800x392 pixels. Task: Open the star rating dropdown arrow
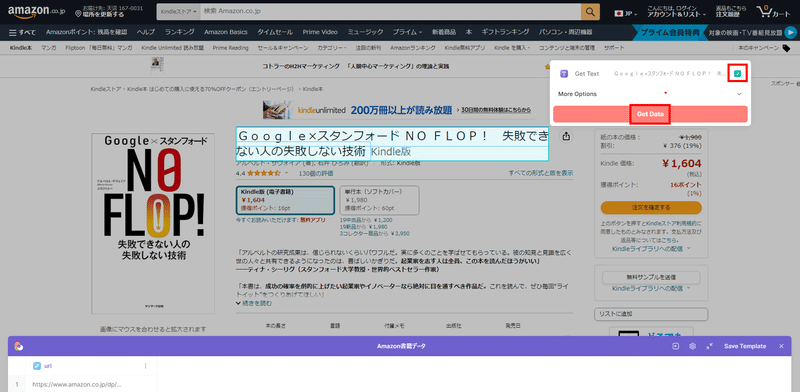286,174
